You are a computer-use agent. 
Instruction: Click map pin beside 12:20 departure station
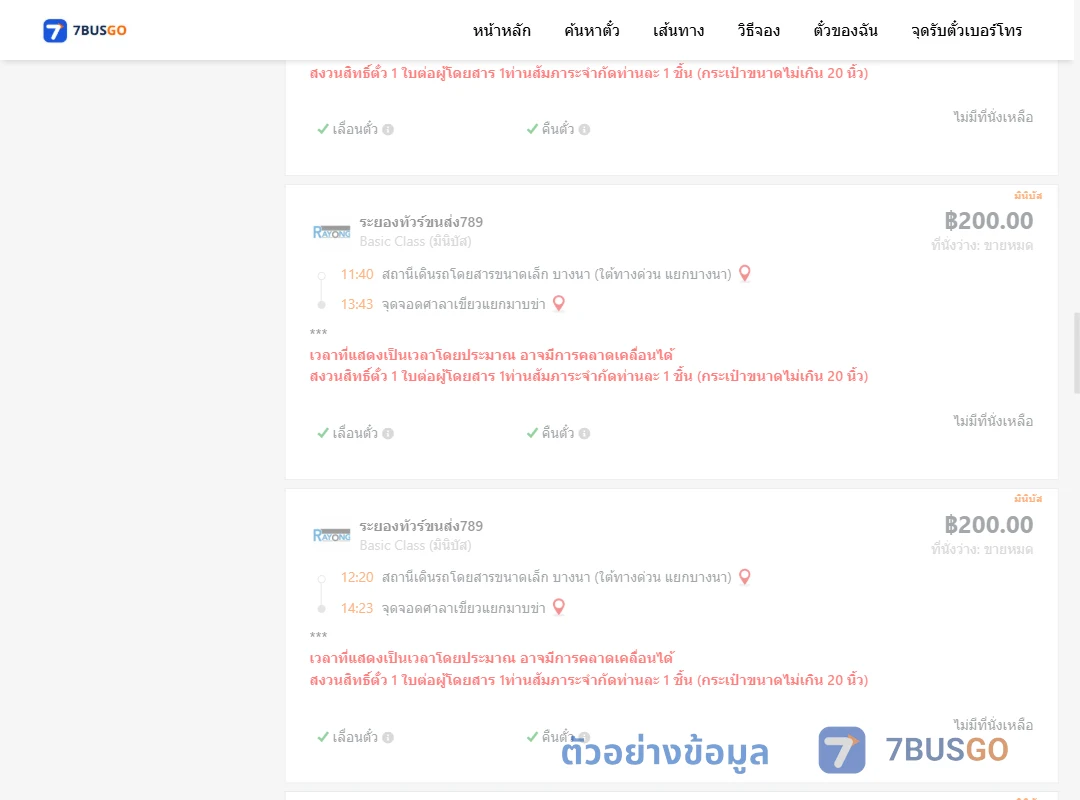click(745, 577)
